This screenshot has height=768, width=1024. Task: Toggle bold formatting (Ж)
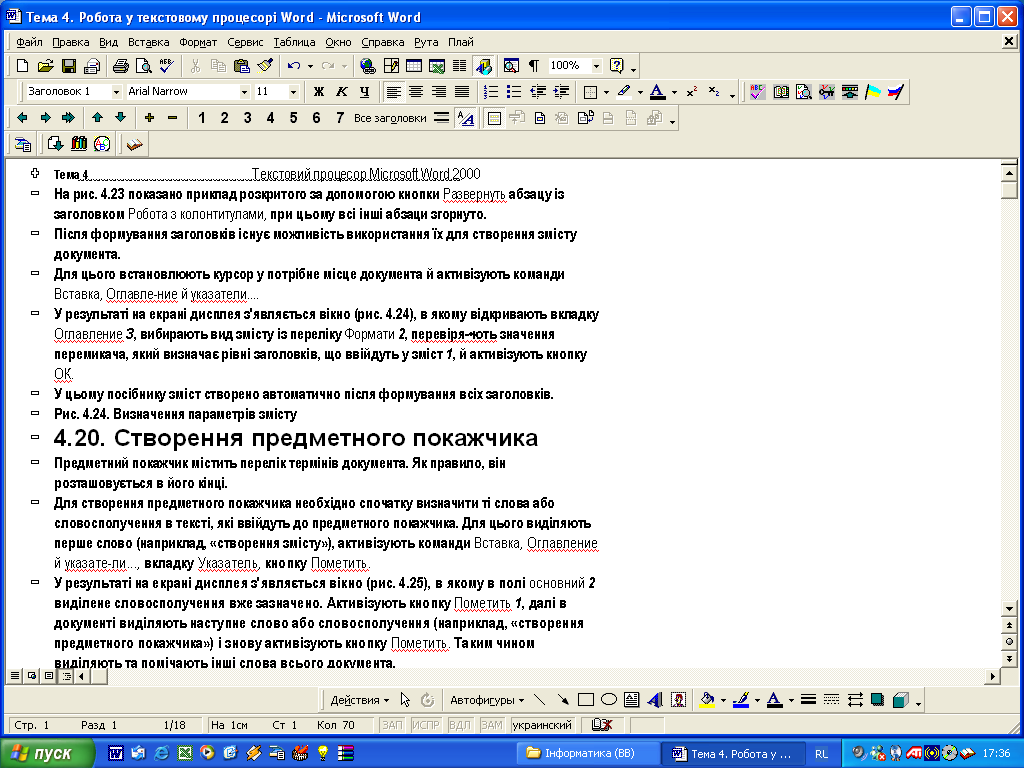[319, 91]
